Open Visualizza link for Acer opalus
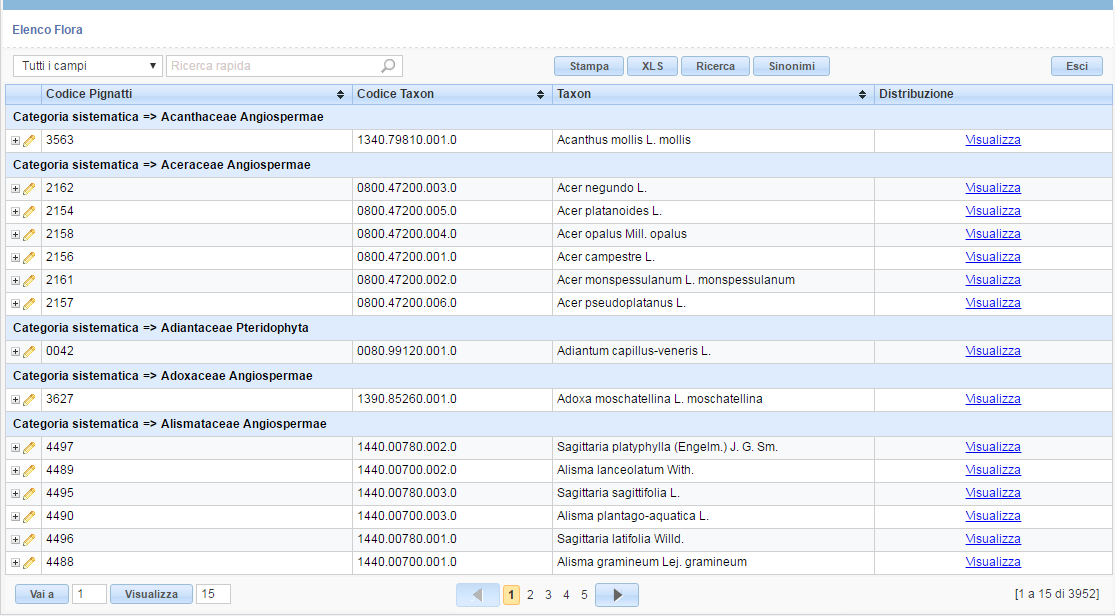This screenshot has height=616, width=1116. pos(993,234)
